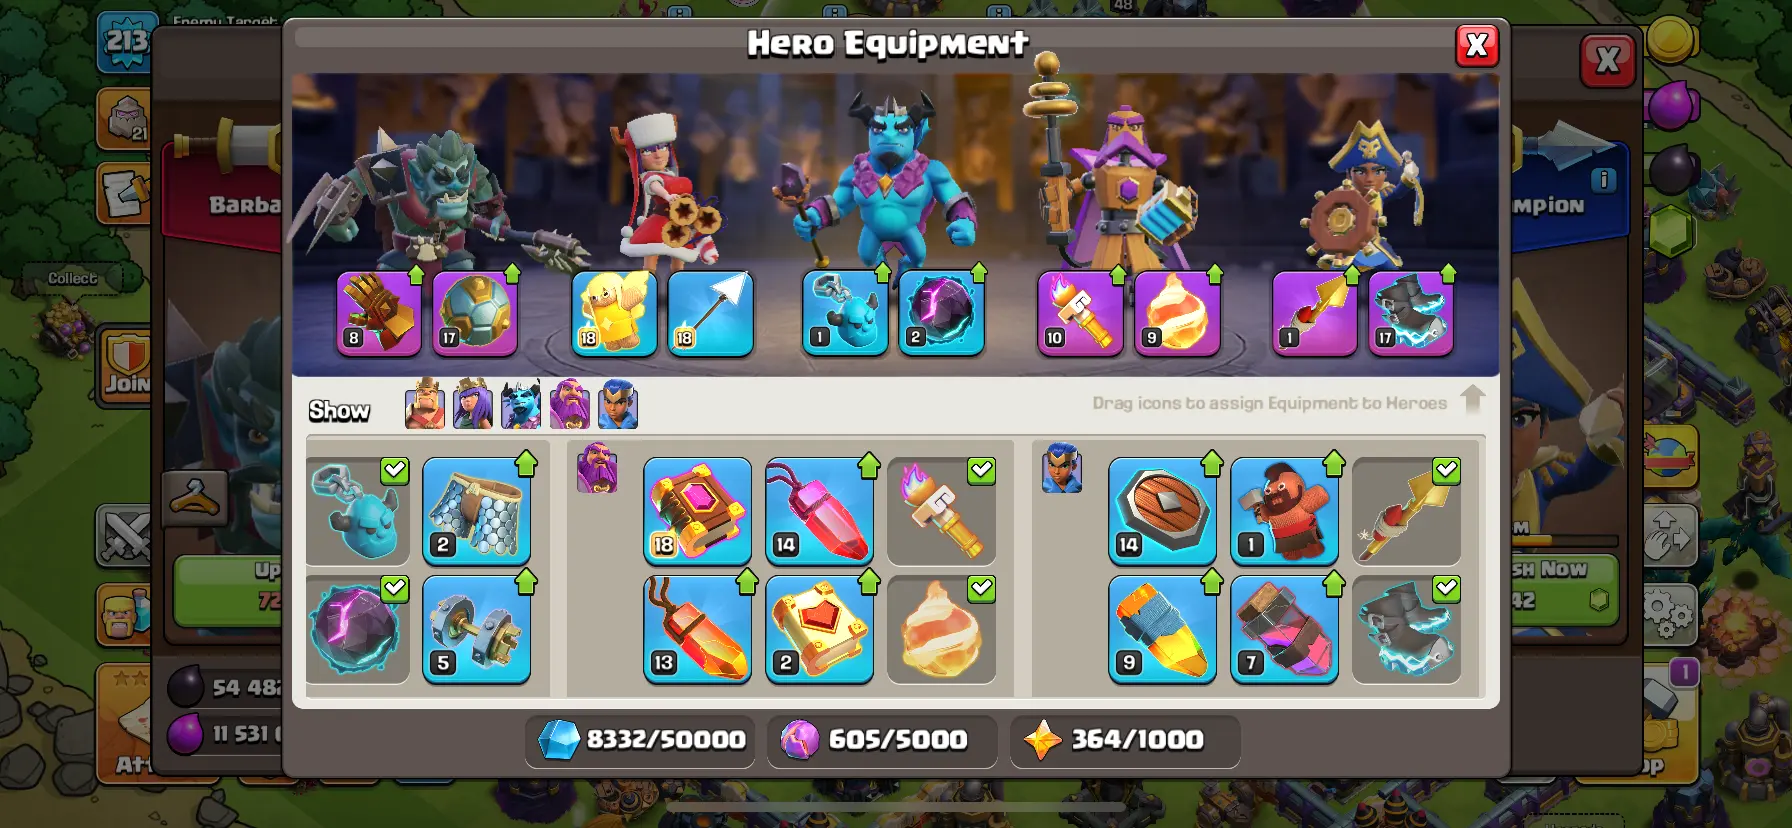
Task: Select the level 14 Royal Gem shield
Action: coord(1162,511)
